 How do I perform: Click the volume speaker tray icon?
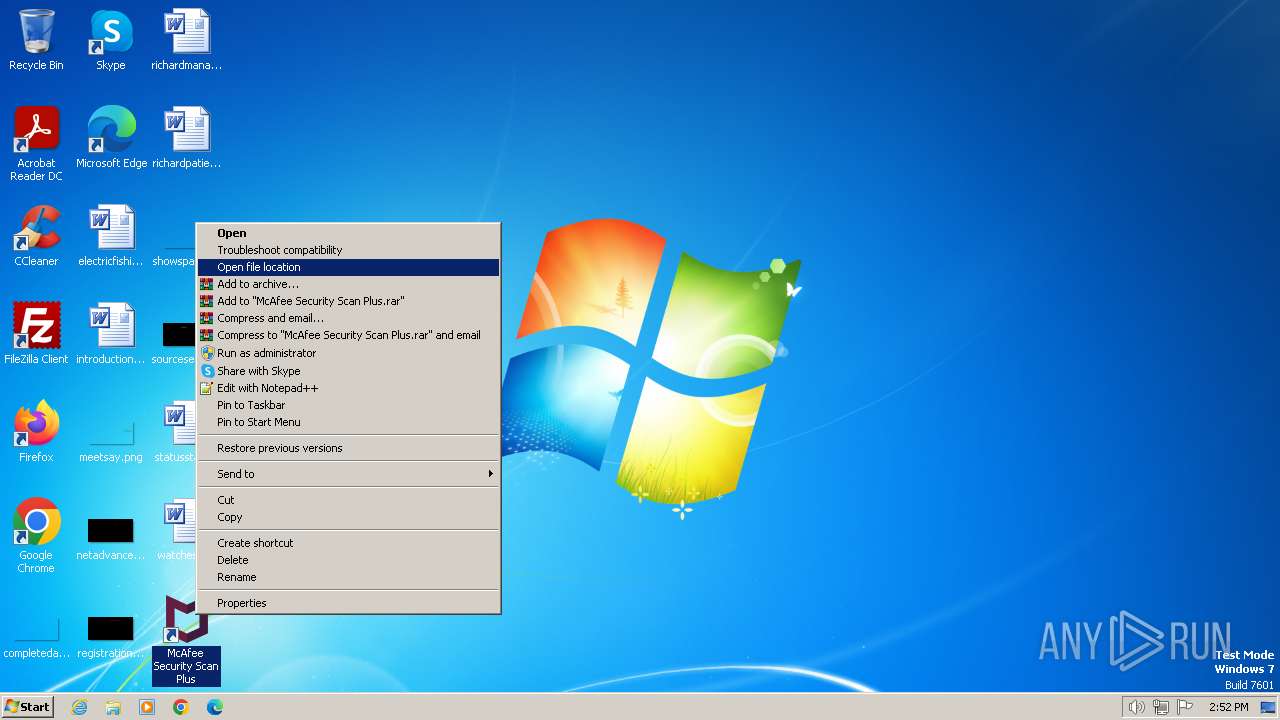coord(1136,707)
